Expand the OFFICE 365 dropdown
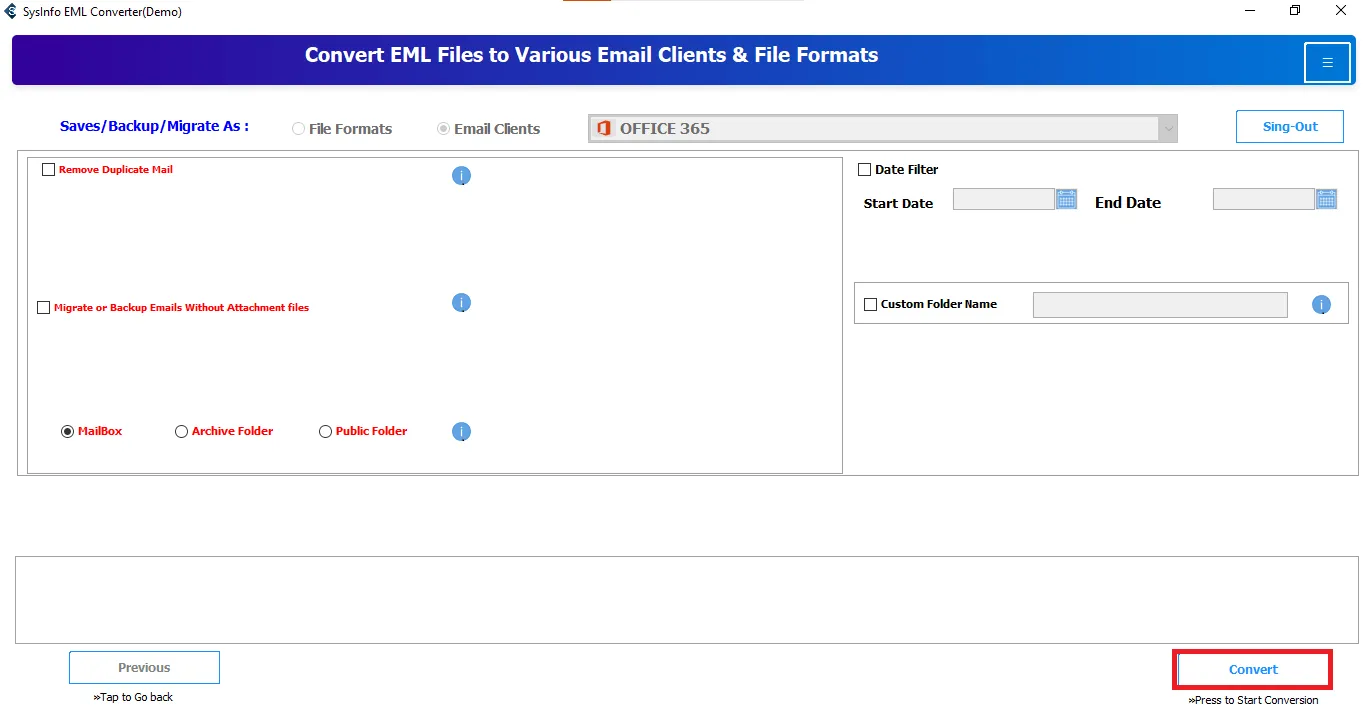Screen dimensions: 1366x726 coord(1167,129)
